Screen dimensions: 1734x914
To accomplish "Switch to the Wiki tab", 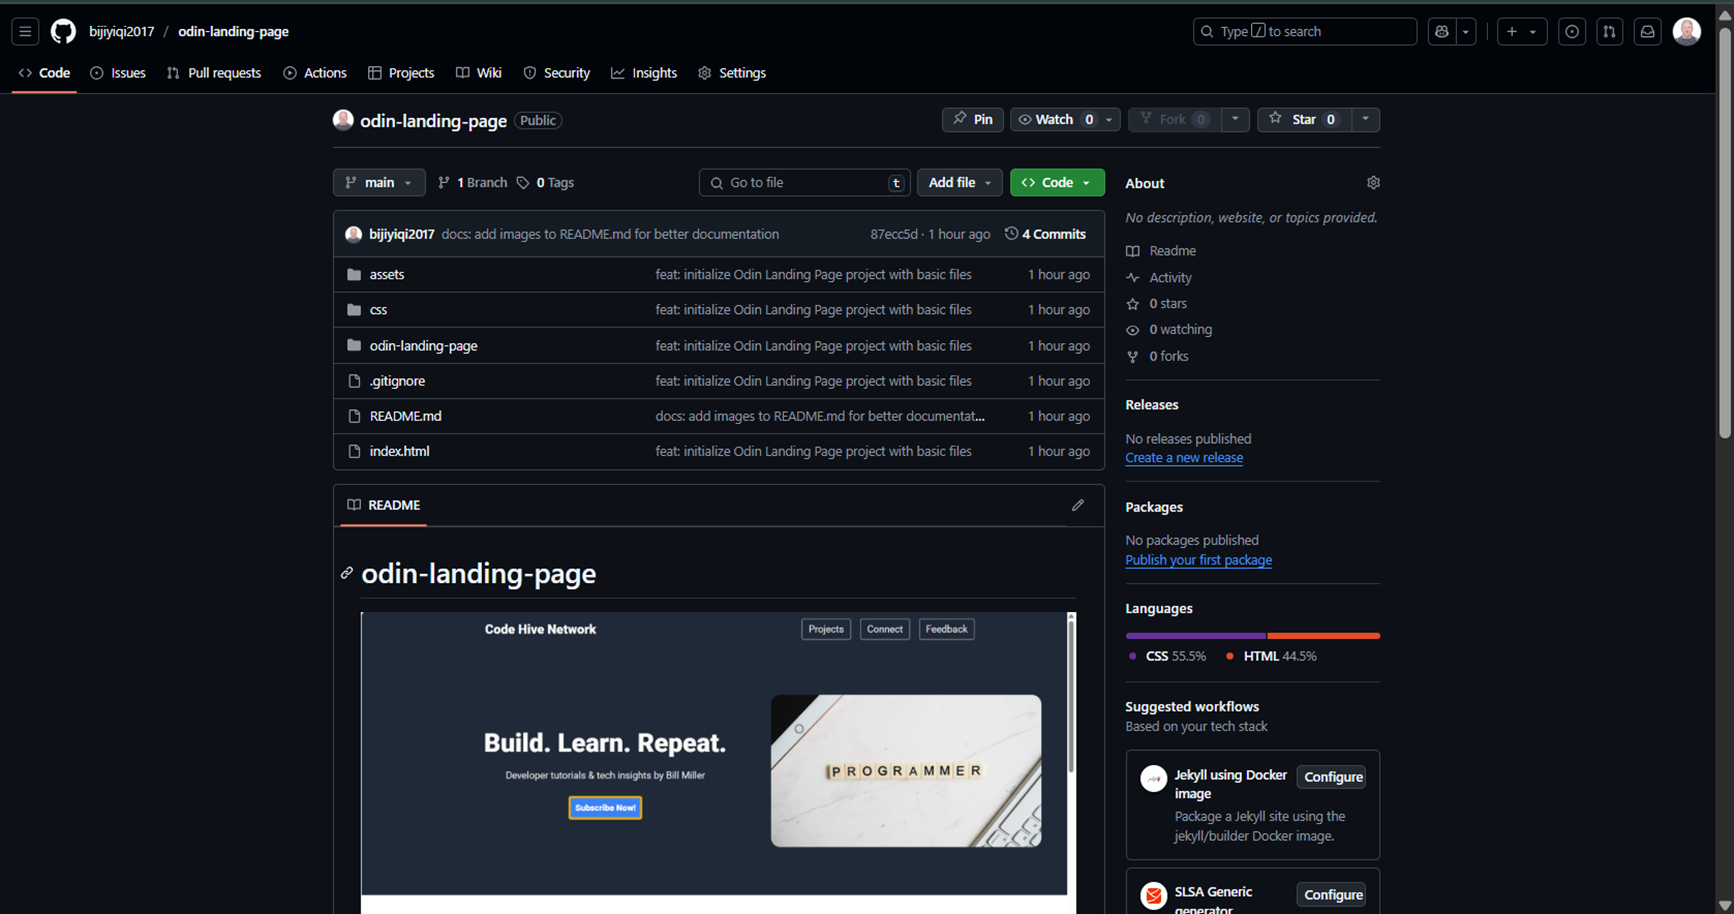I will 479,73.
